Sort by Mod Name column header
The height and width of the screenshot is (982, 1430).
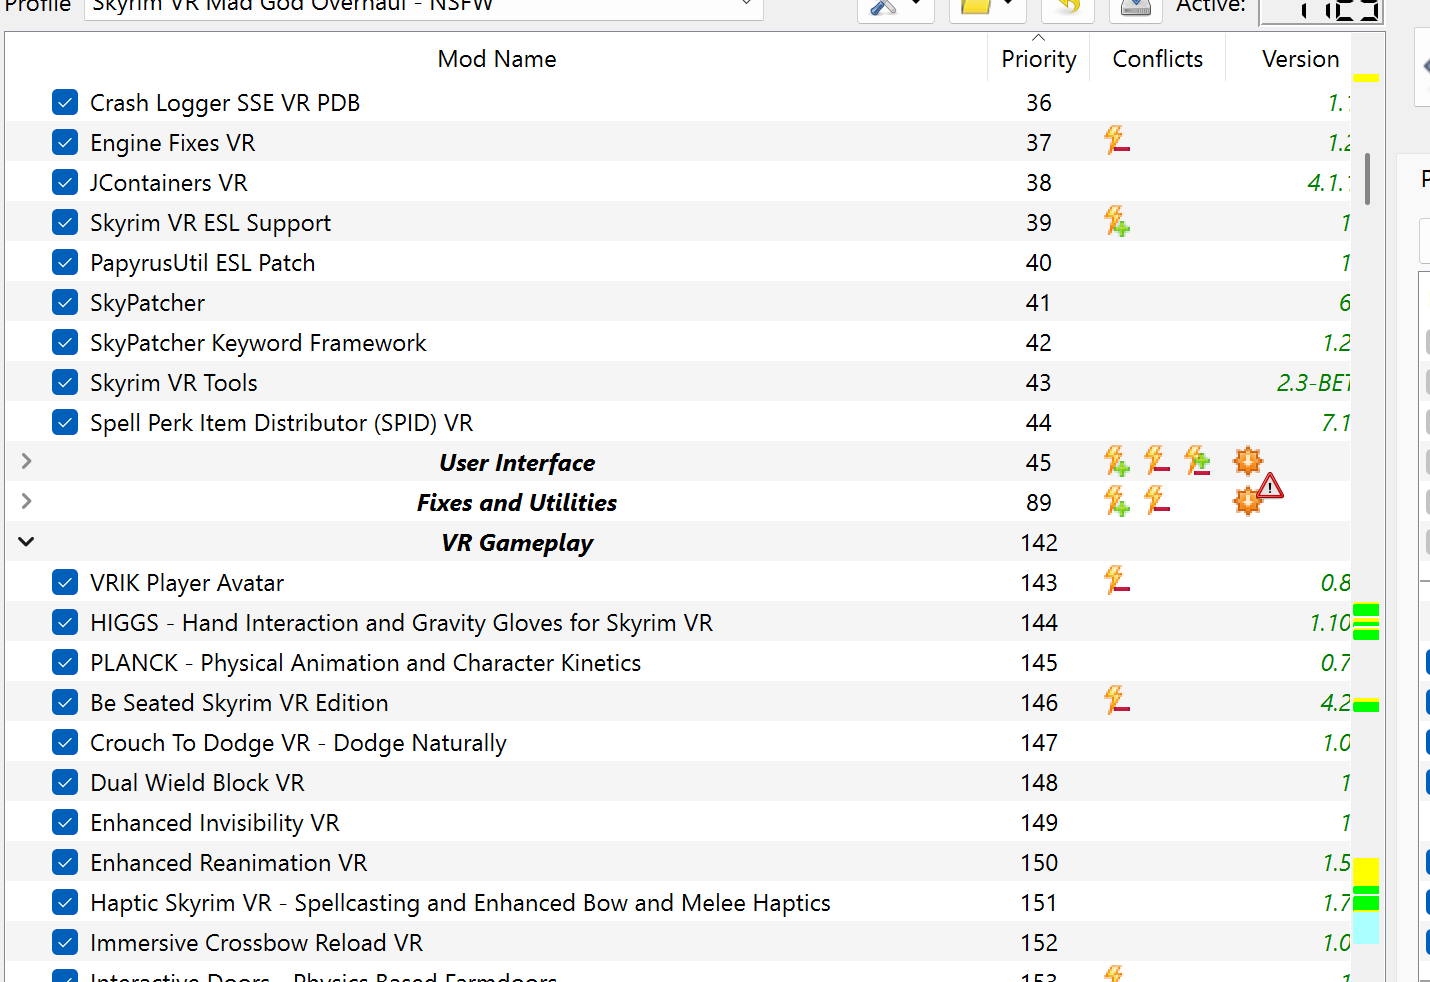point(496,59)
